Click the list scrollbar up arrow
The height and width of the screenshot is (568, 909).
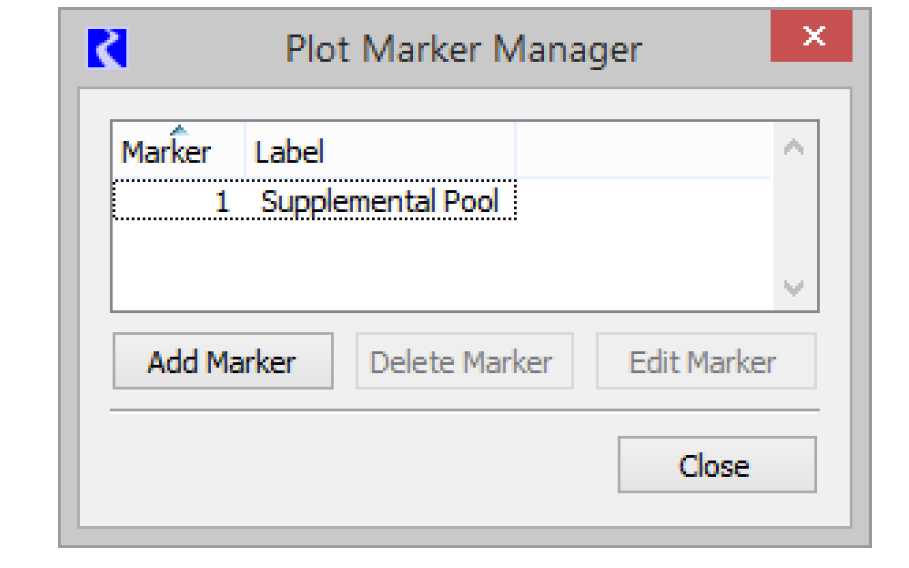coord(794,148)
